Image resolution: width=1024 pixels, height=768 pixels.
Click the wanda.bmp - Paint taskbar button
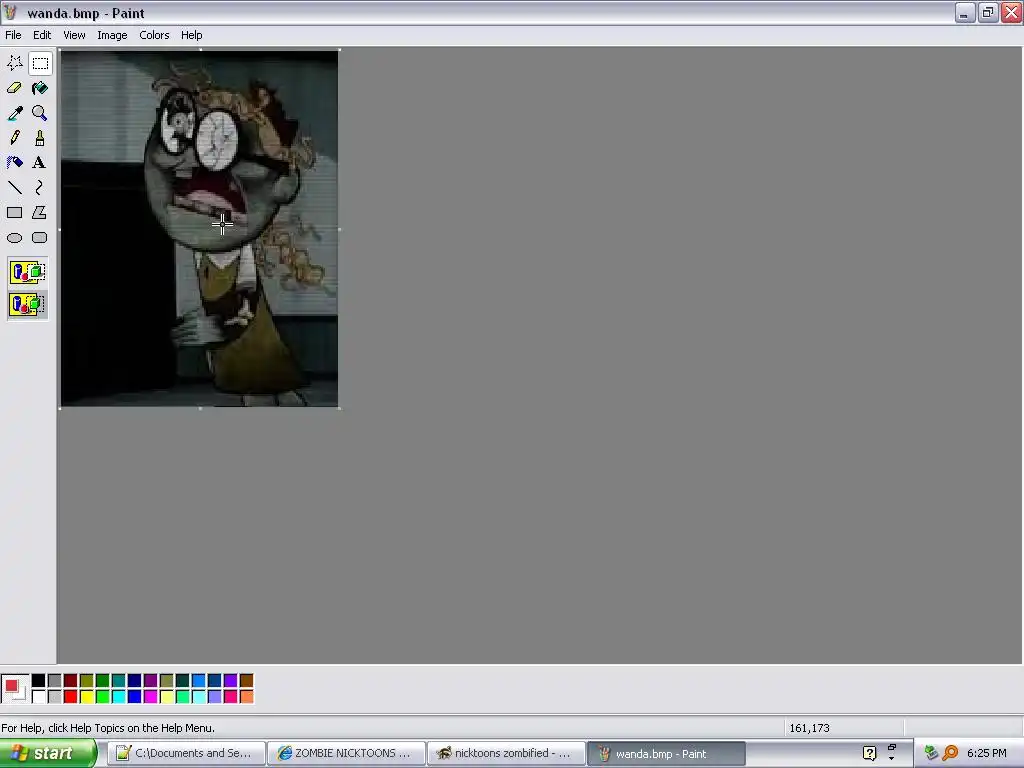tap(666, 754)
